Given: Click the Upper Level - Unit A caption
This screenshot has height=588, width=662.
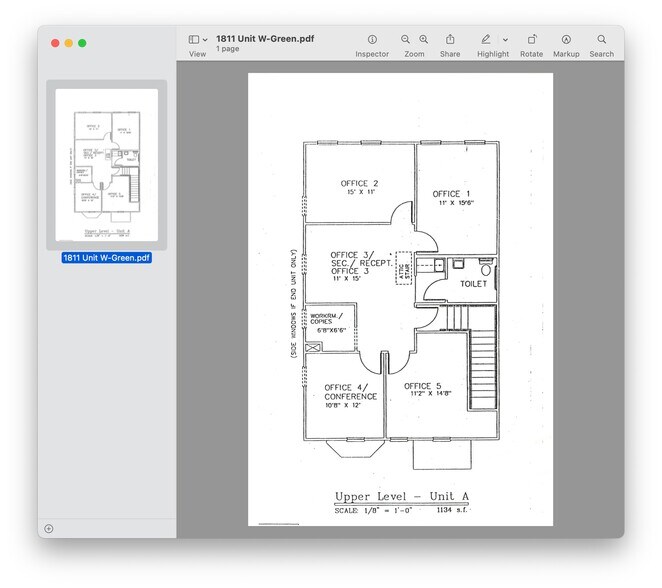Looking at the screenshot, I should click(397, 497).
